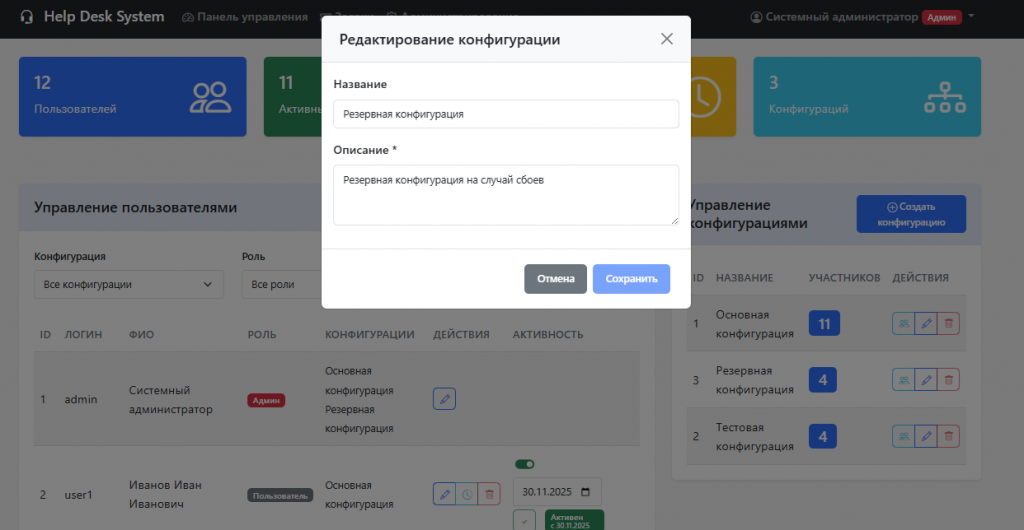Confirm user1 date with checkmark button

coord(524,521)
